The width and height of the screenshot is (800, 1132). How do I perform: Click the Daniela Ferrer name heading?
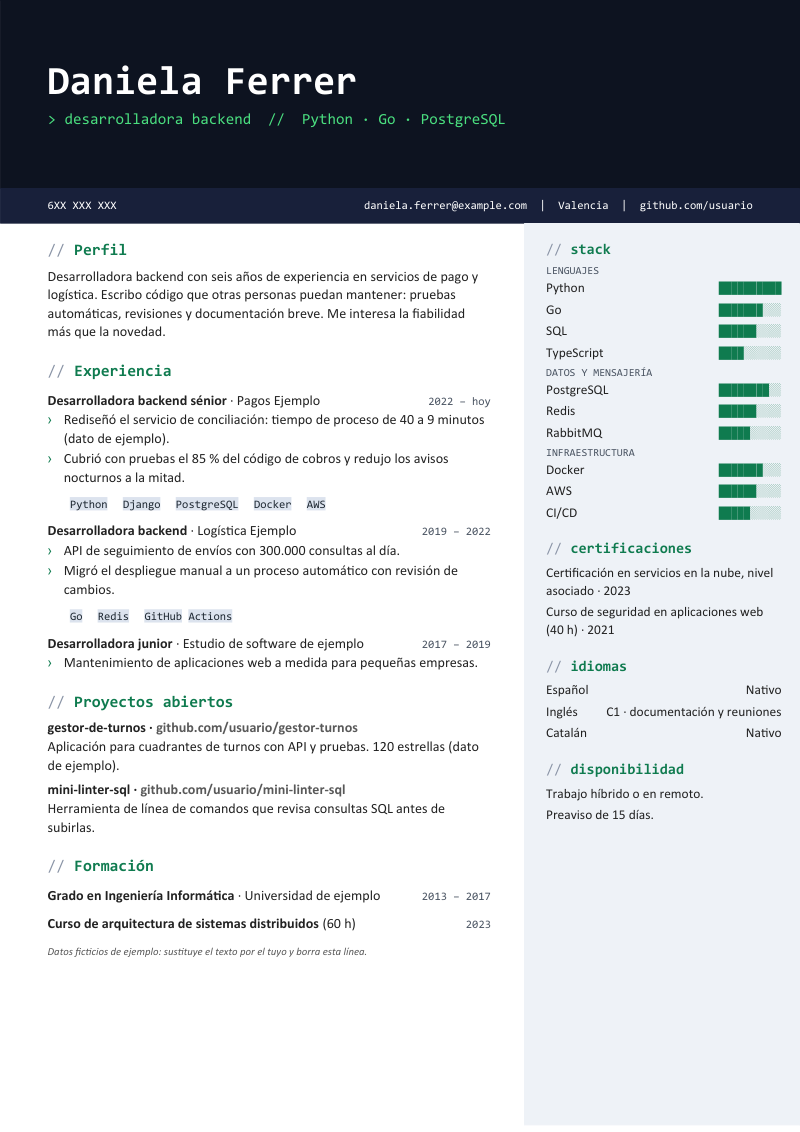[201, 81]
